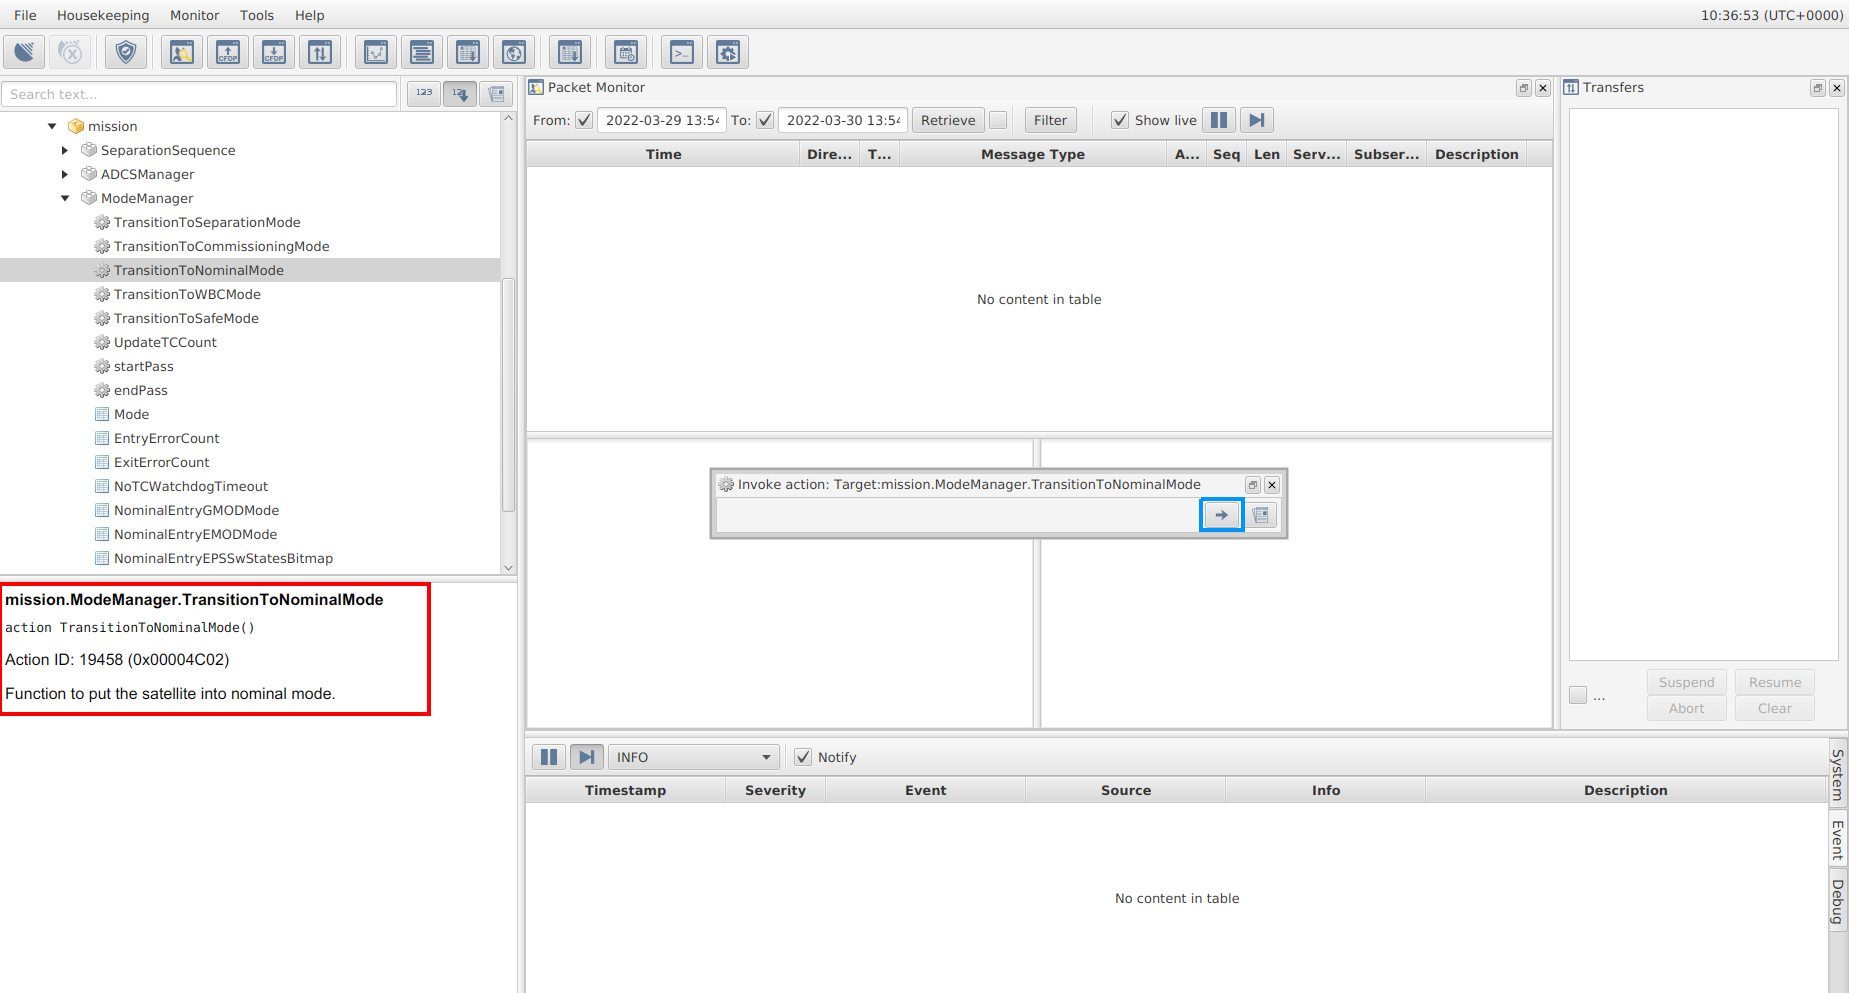Click the arrow to invoke TransitionToNominalMode
Screen dimensions: 1849x993
point(1221,515)
